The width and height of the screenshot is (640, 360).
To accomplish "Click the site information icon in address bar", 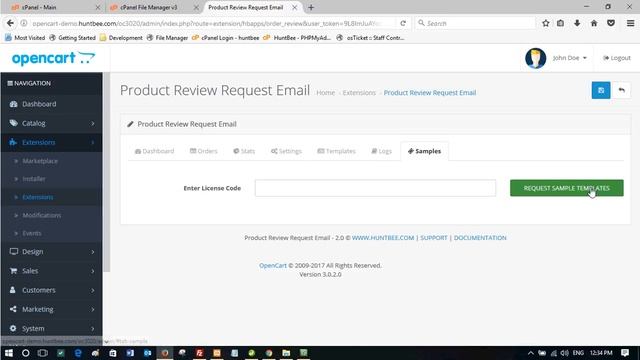I will pos(24,23).
